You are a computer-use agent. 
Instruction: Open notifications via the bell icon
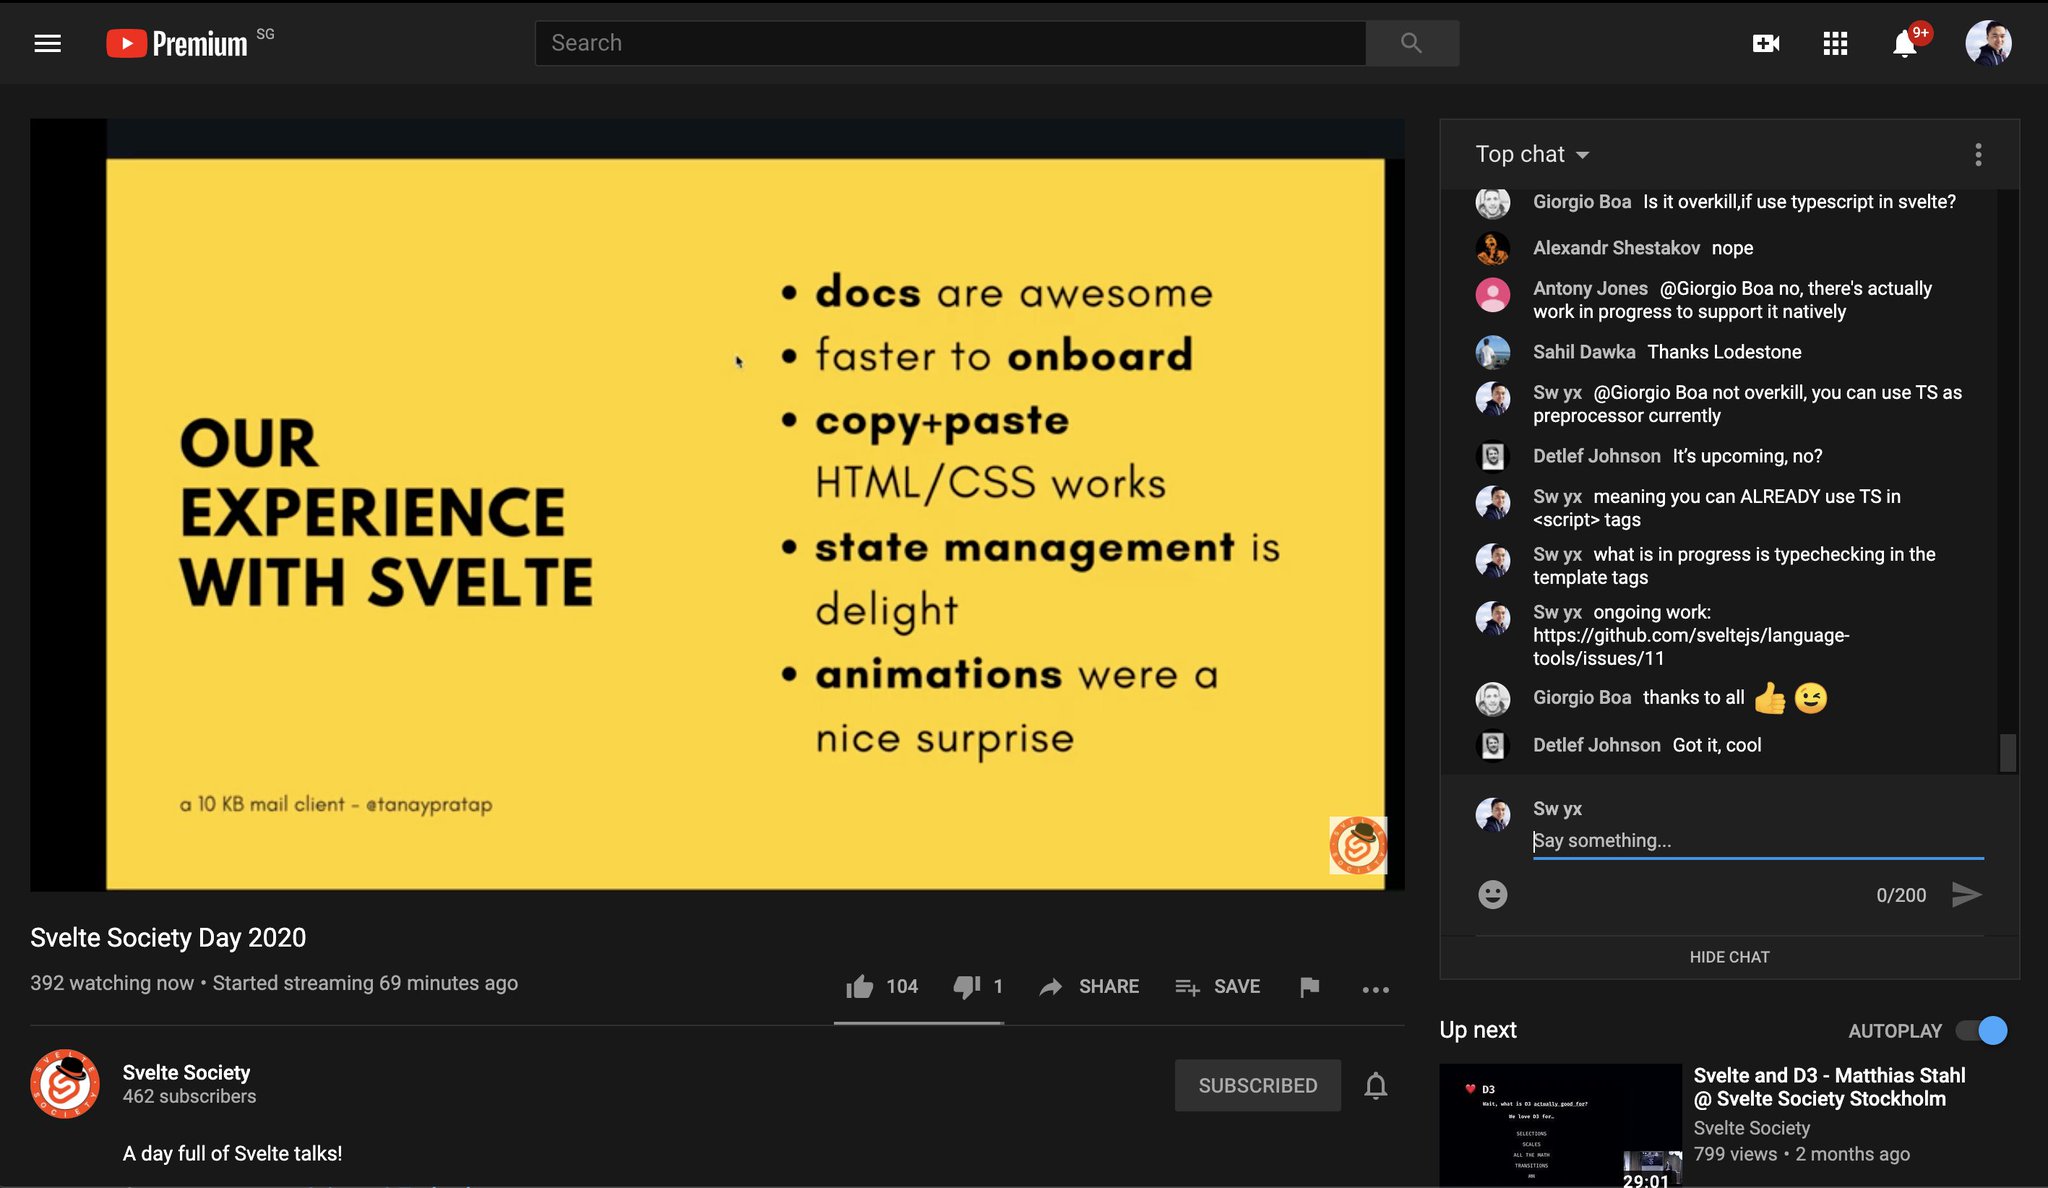click(1904, 43)
